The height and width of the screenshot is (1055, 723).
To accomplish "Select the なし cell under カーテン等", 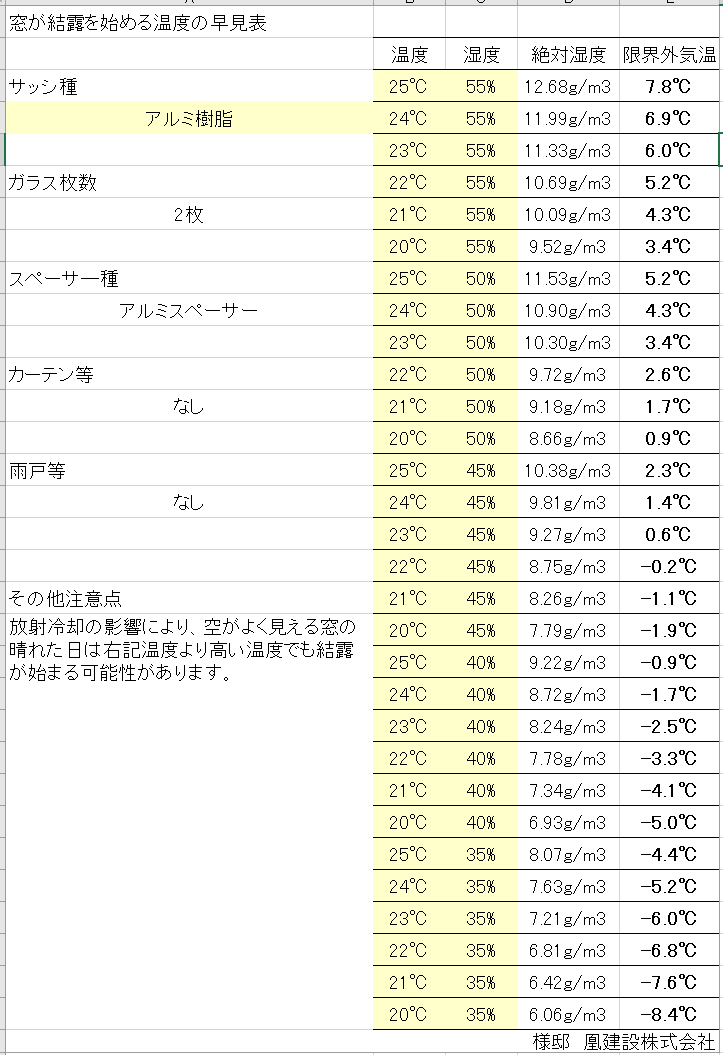I will [x=189, y=406].
